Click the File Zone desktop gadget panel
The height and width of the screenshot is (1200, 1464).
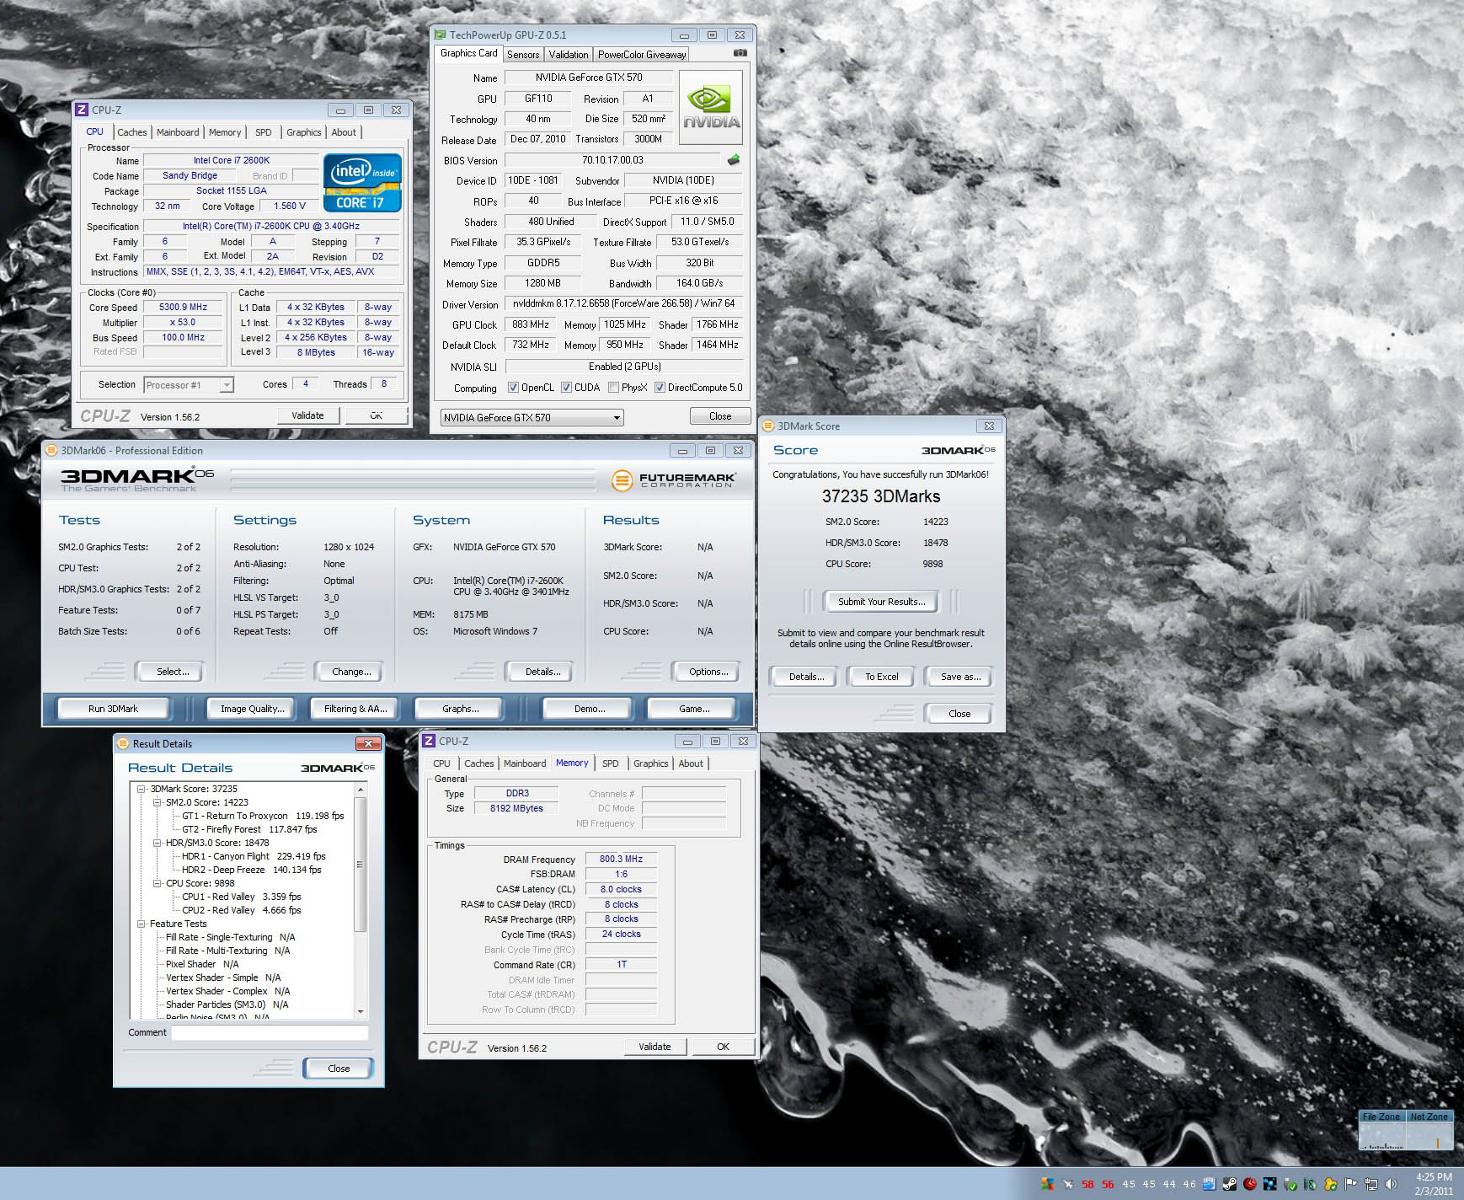(1381, 1130)
